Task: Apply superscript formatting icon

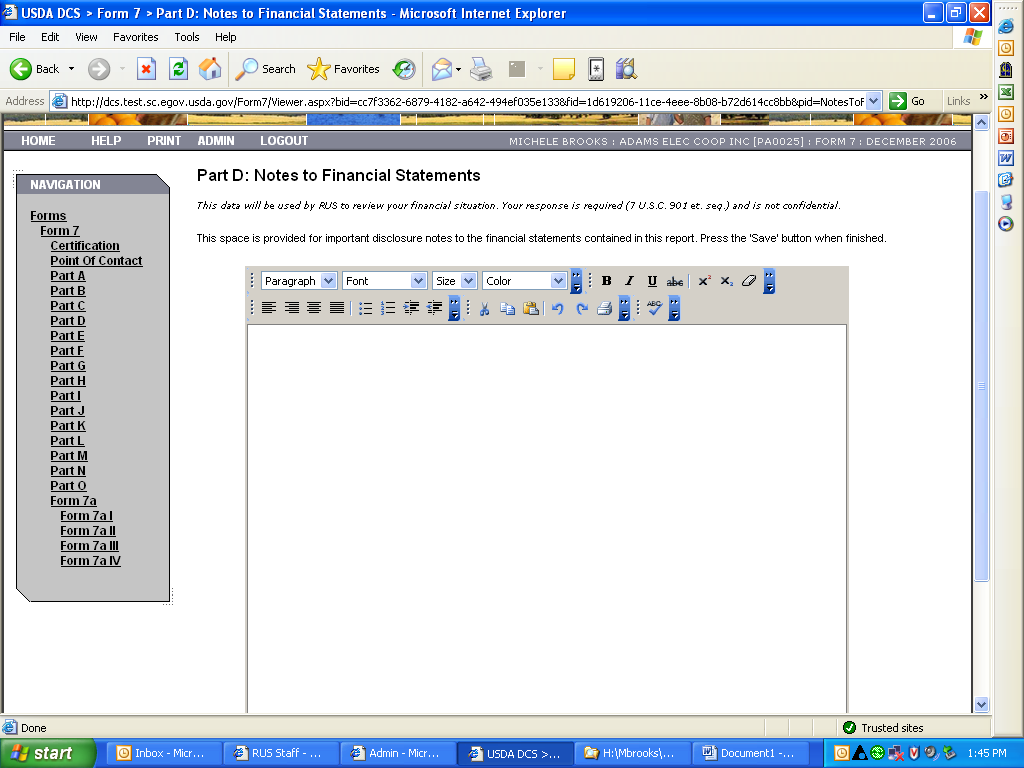Action: 704,281
